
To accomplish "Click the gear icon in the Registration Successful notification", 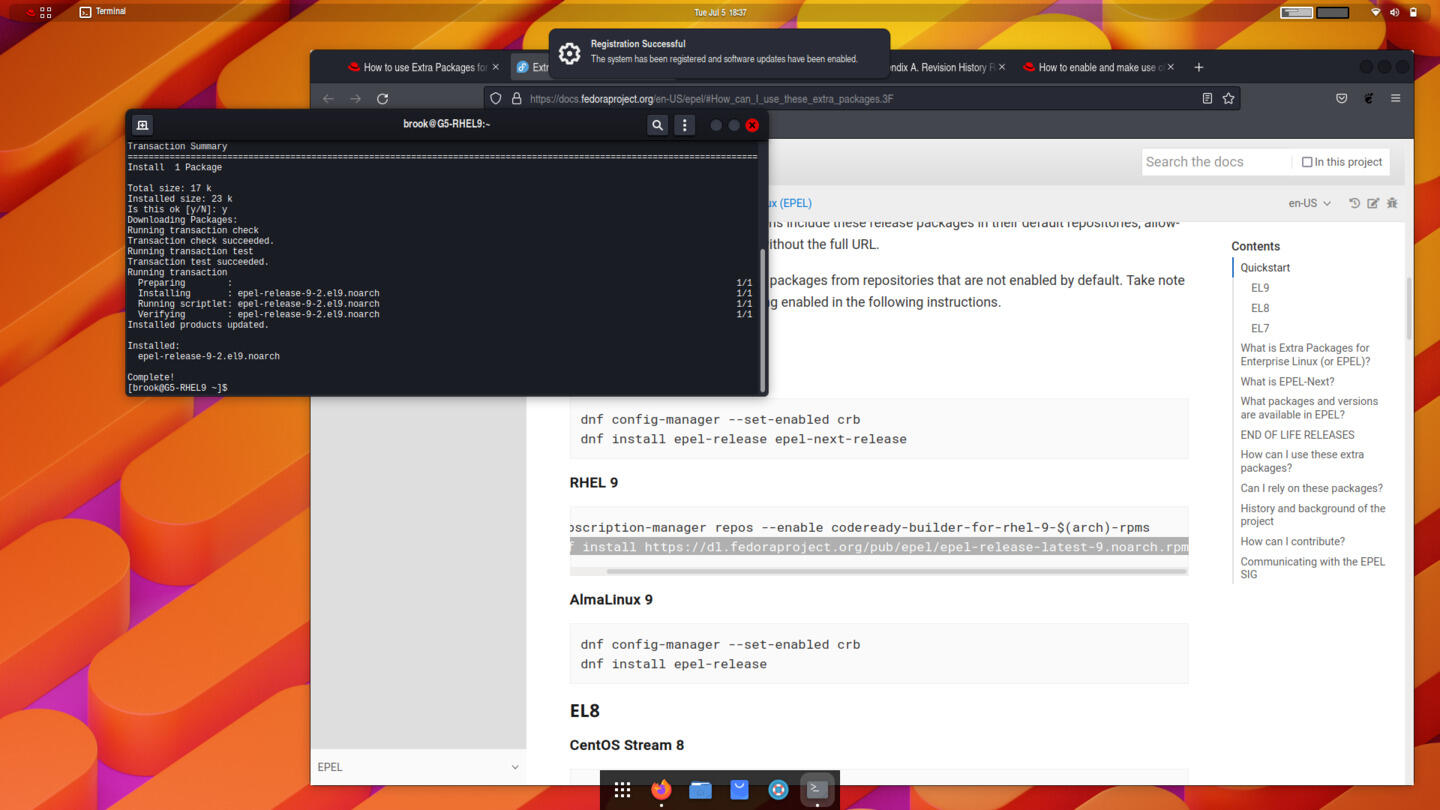I will 569,53.
